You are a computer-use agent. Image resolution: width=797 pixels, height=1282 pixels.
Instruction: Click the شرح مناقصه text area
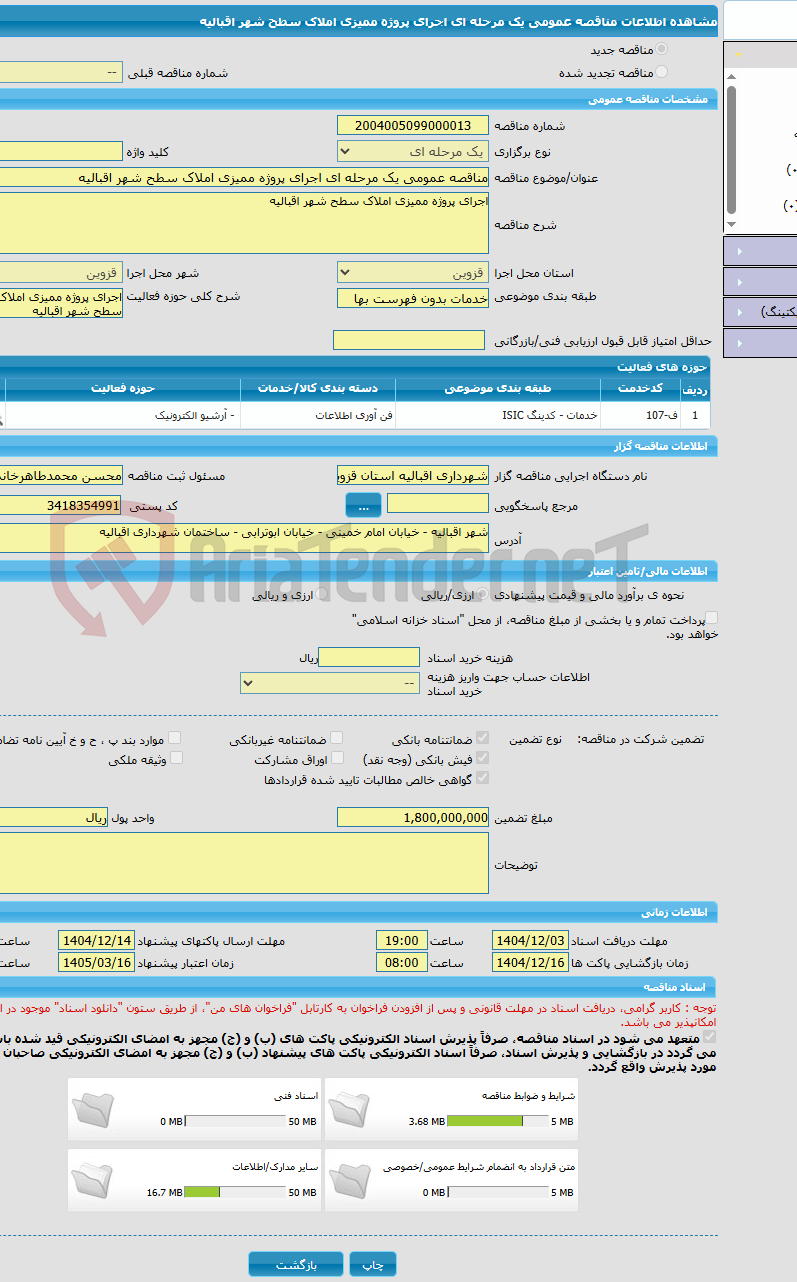244,223
